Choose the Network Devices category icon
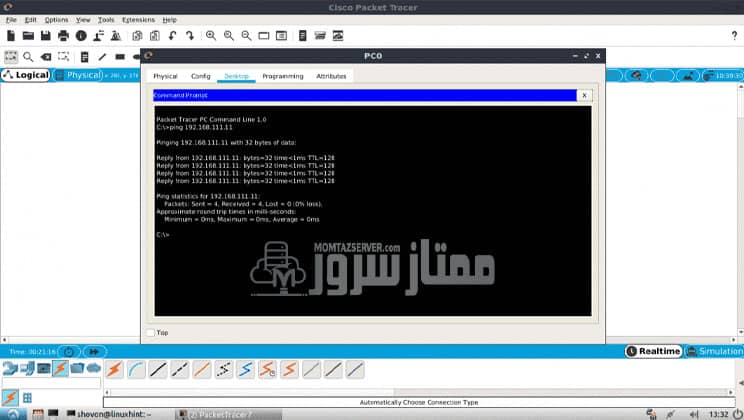The image size is (744, 420). click(x=9, y=368)
